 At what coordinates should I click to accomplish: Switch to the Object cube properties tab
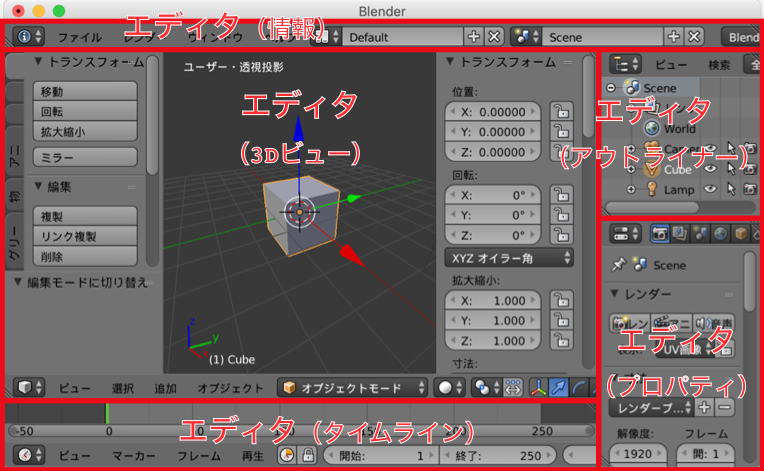(741, 234)
